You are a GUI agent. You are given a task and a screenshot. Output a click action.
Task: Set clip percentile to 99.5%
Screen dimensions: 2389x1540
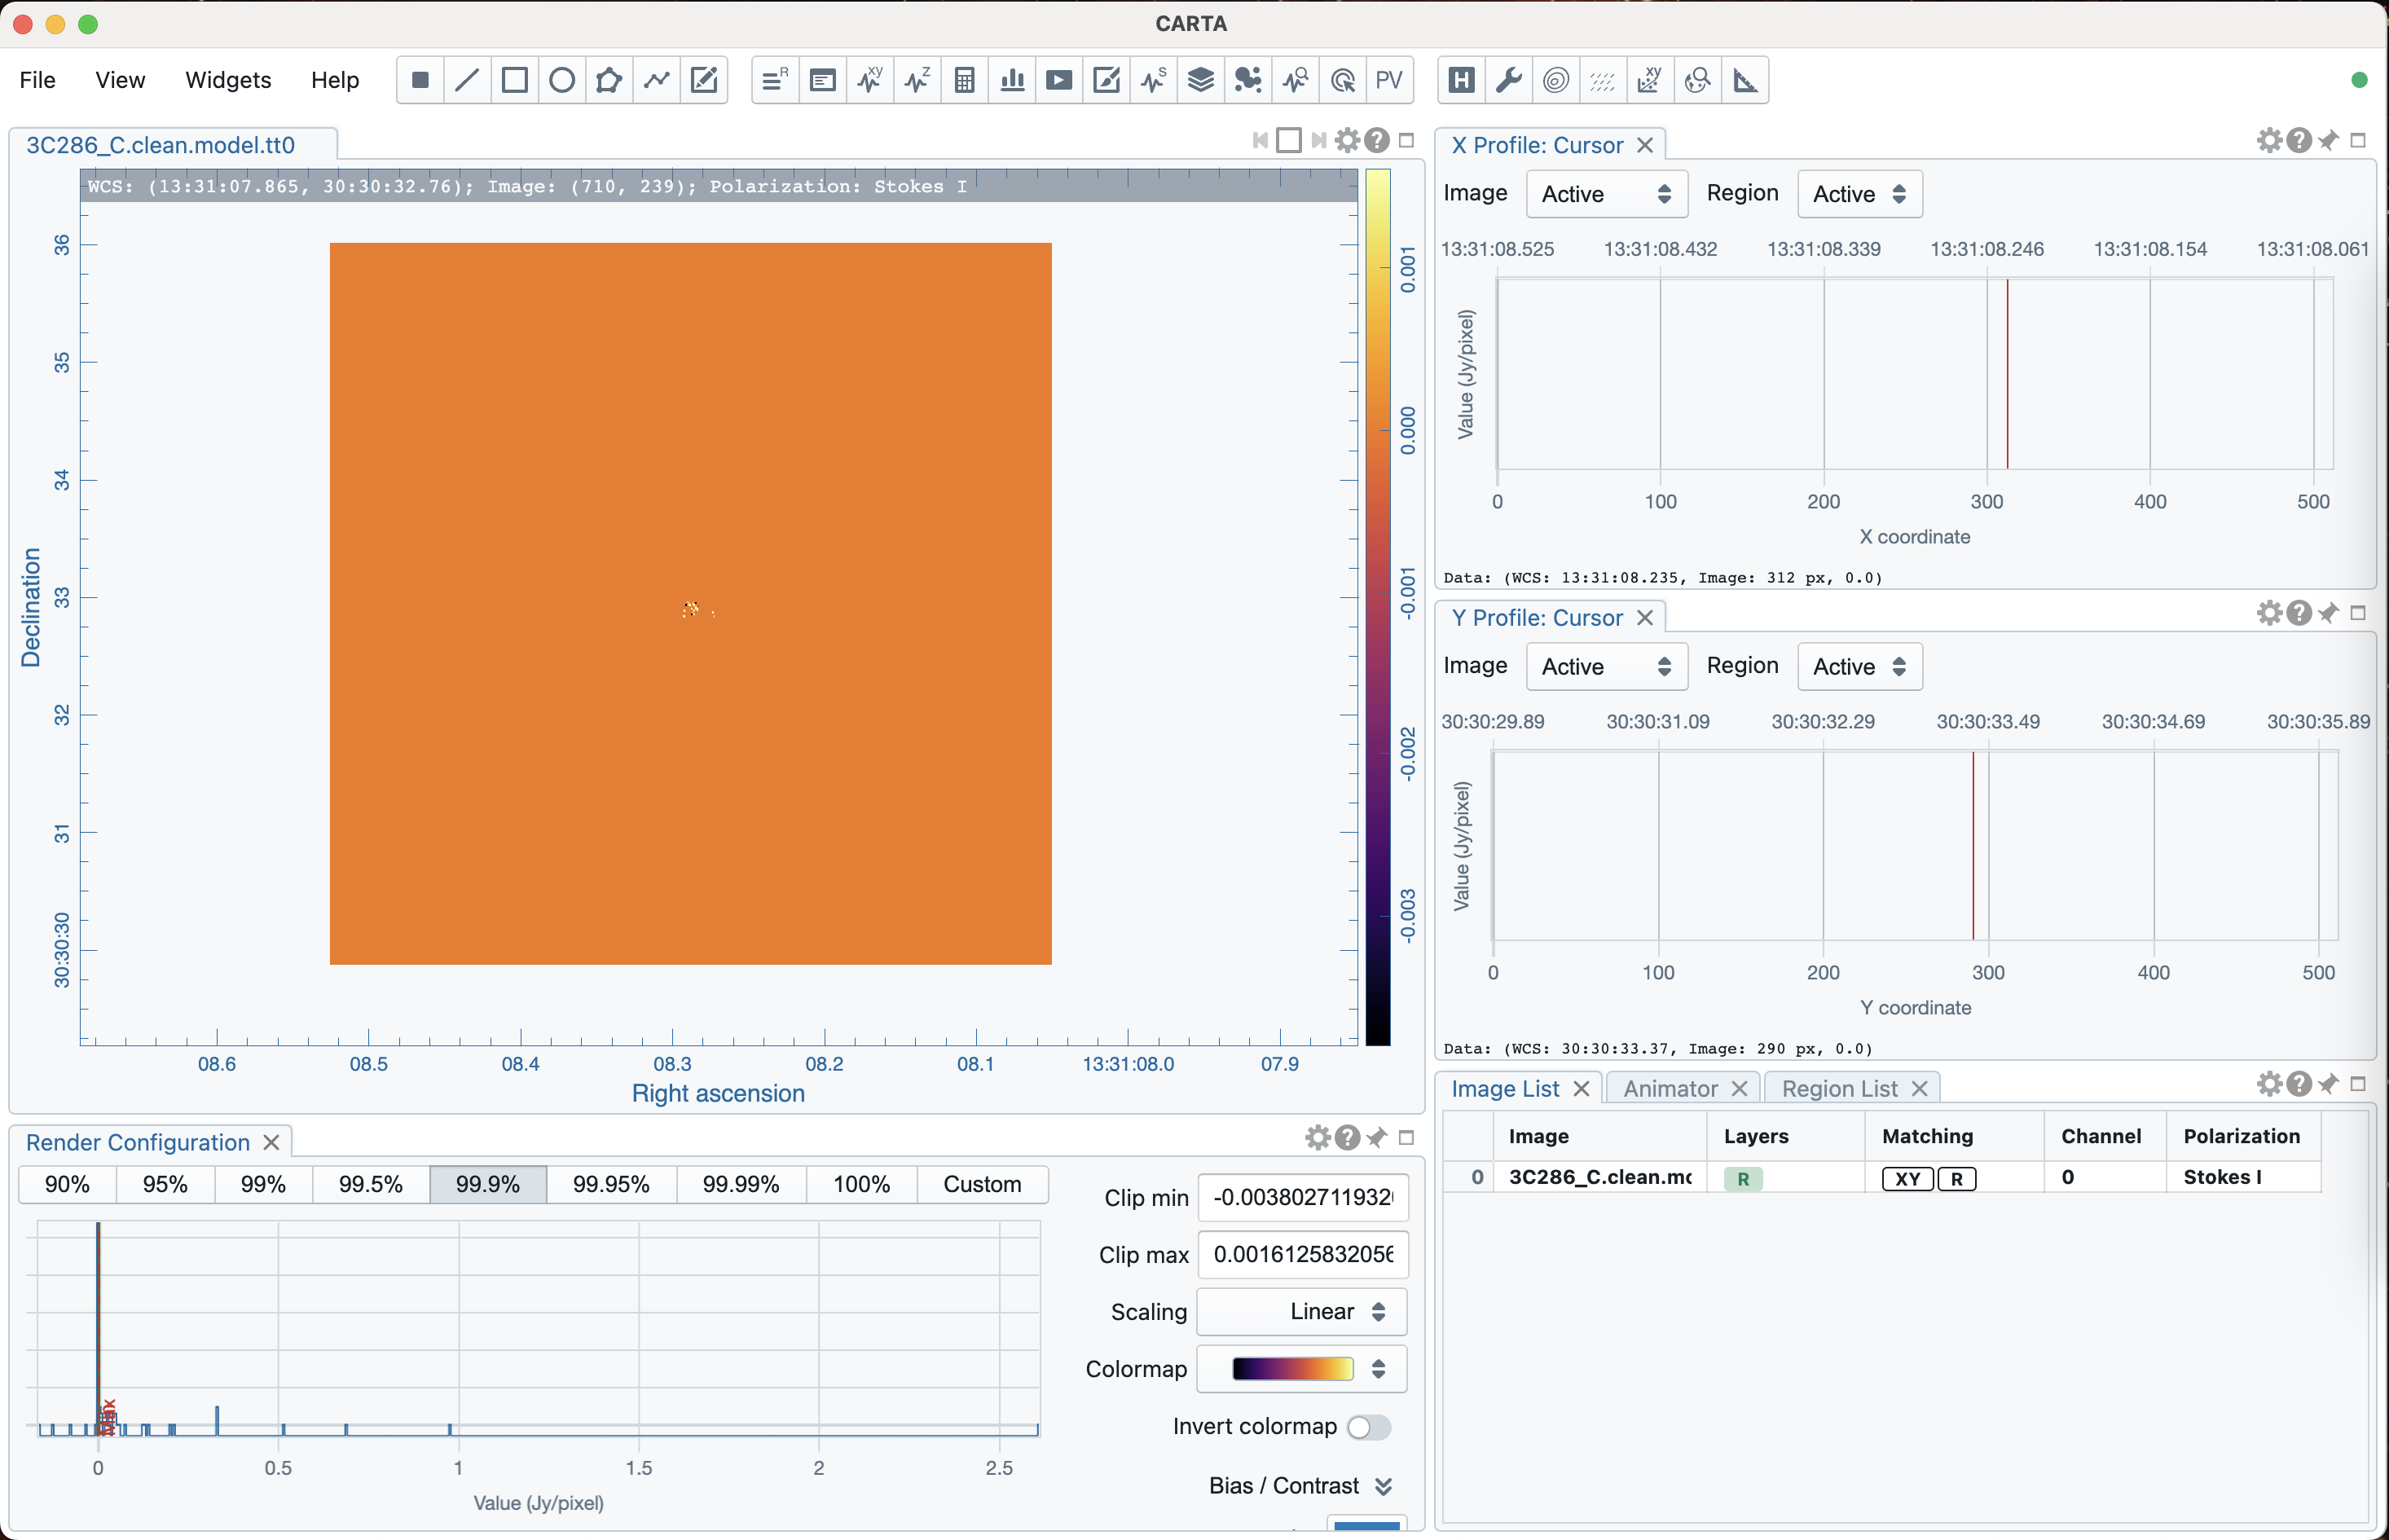click(x=371, y=1185)
